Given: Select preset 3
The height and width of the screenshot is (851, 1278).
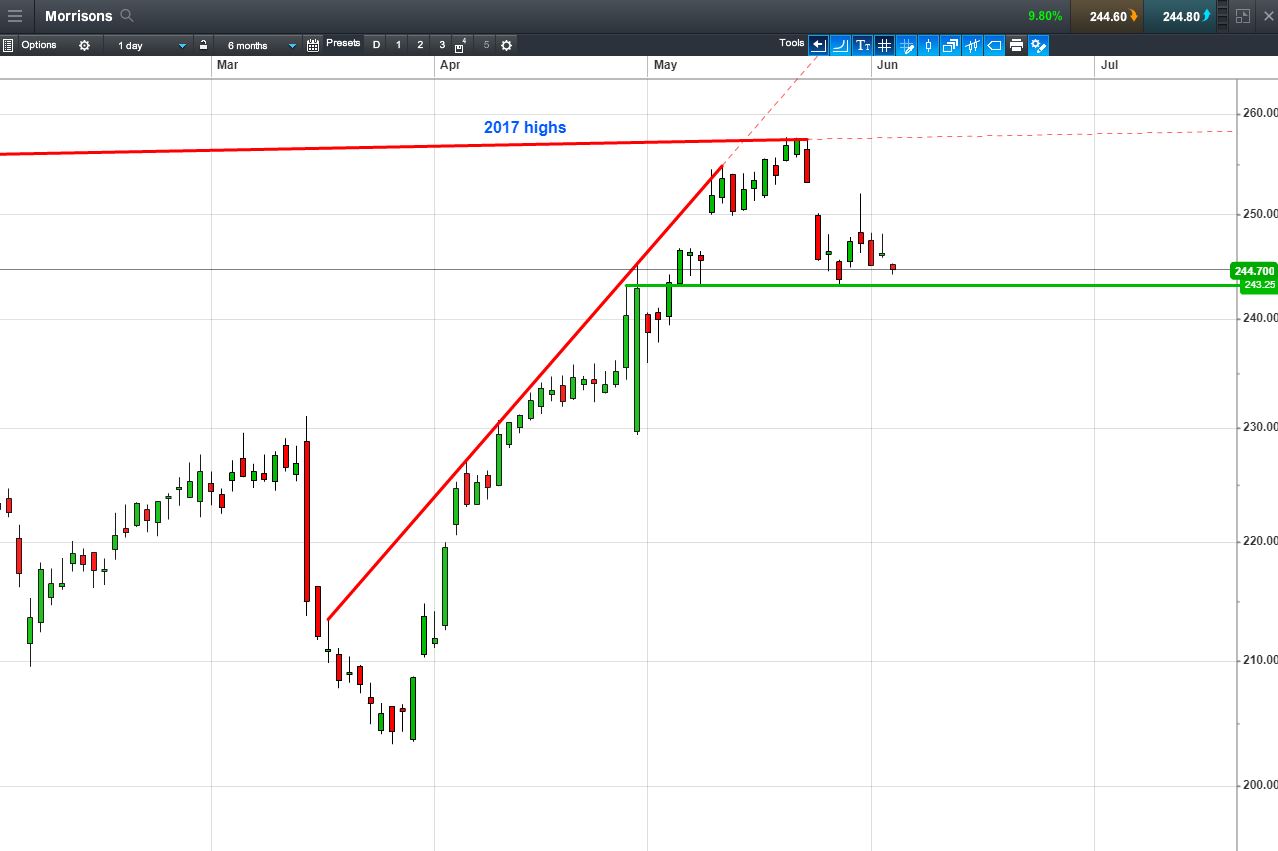Looking at the screenshot, I should click(x=442, y=45).
